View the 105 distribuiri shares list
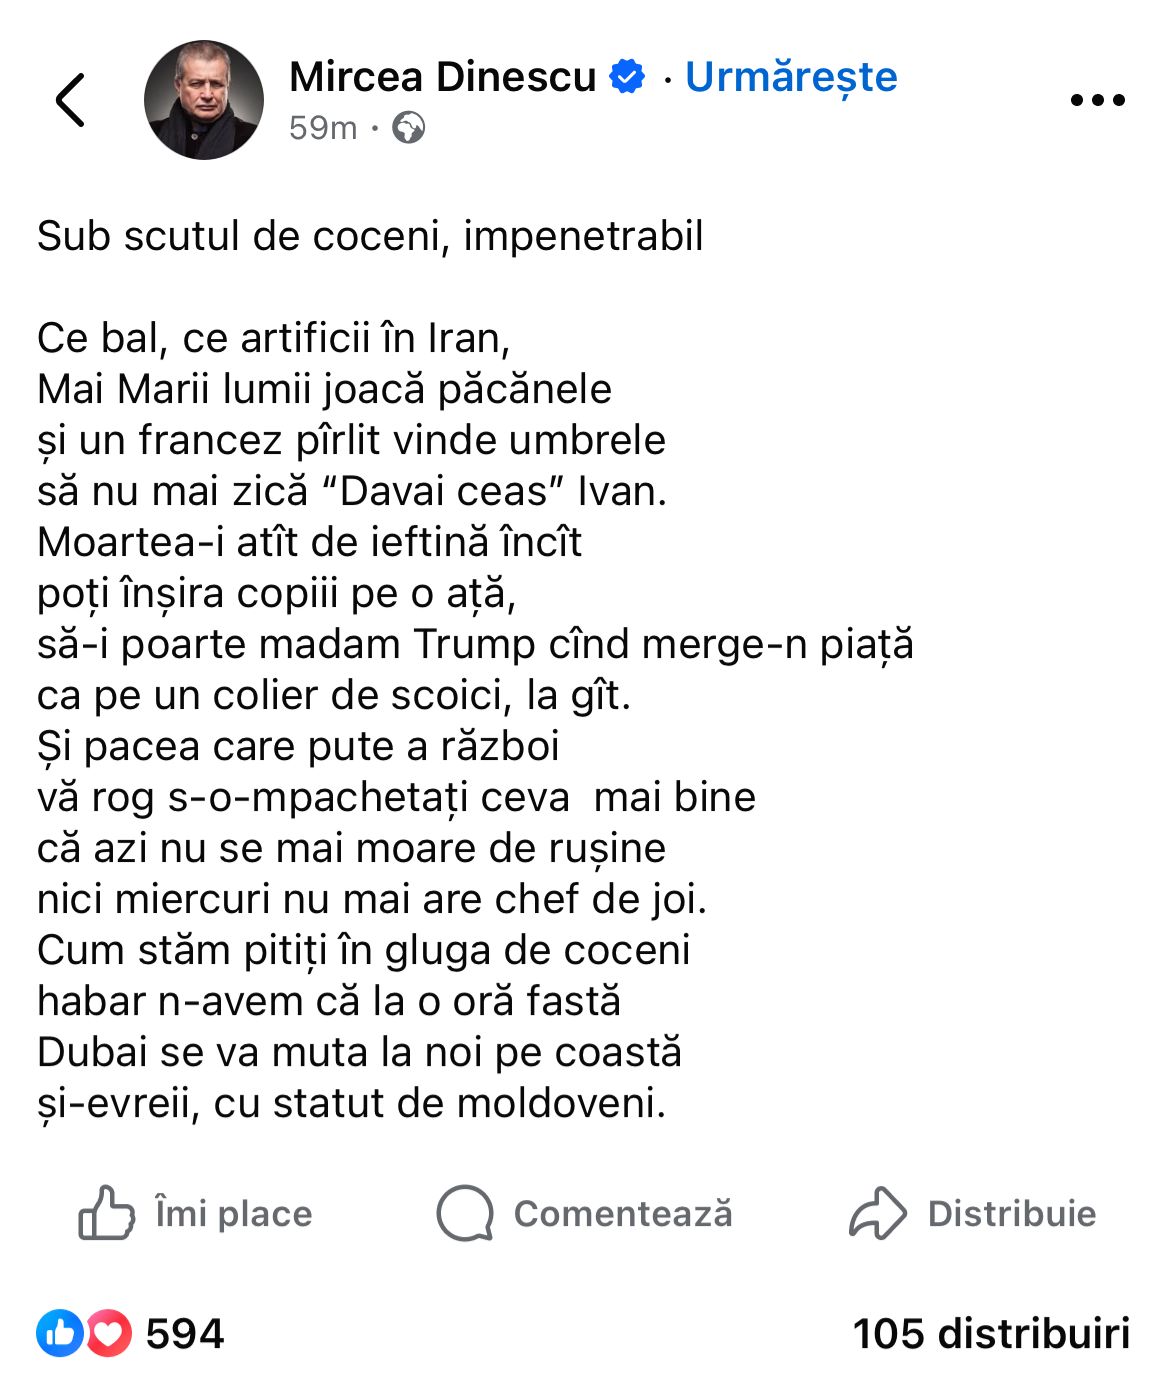 click(x=991, y=1334)
